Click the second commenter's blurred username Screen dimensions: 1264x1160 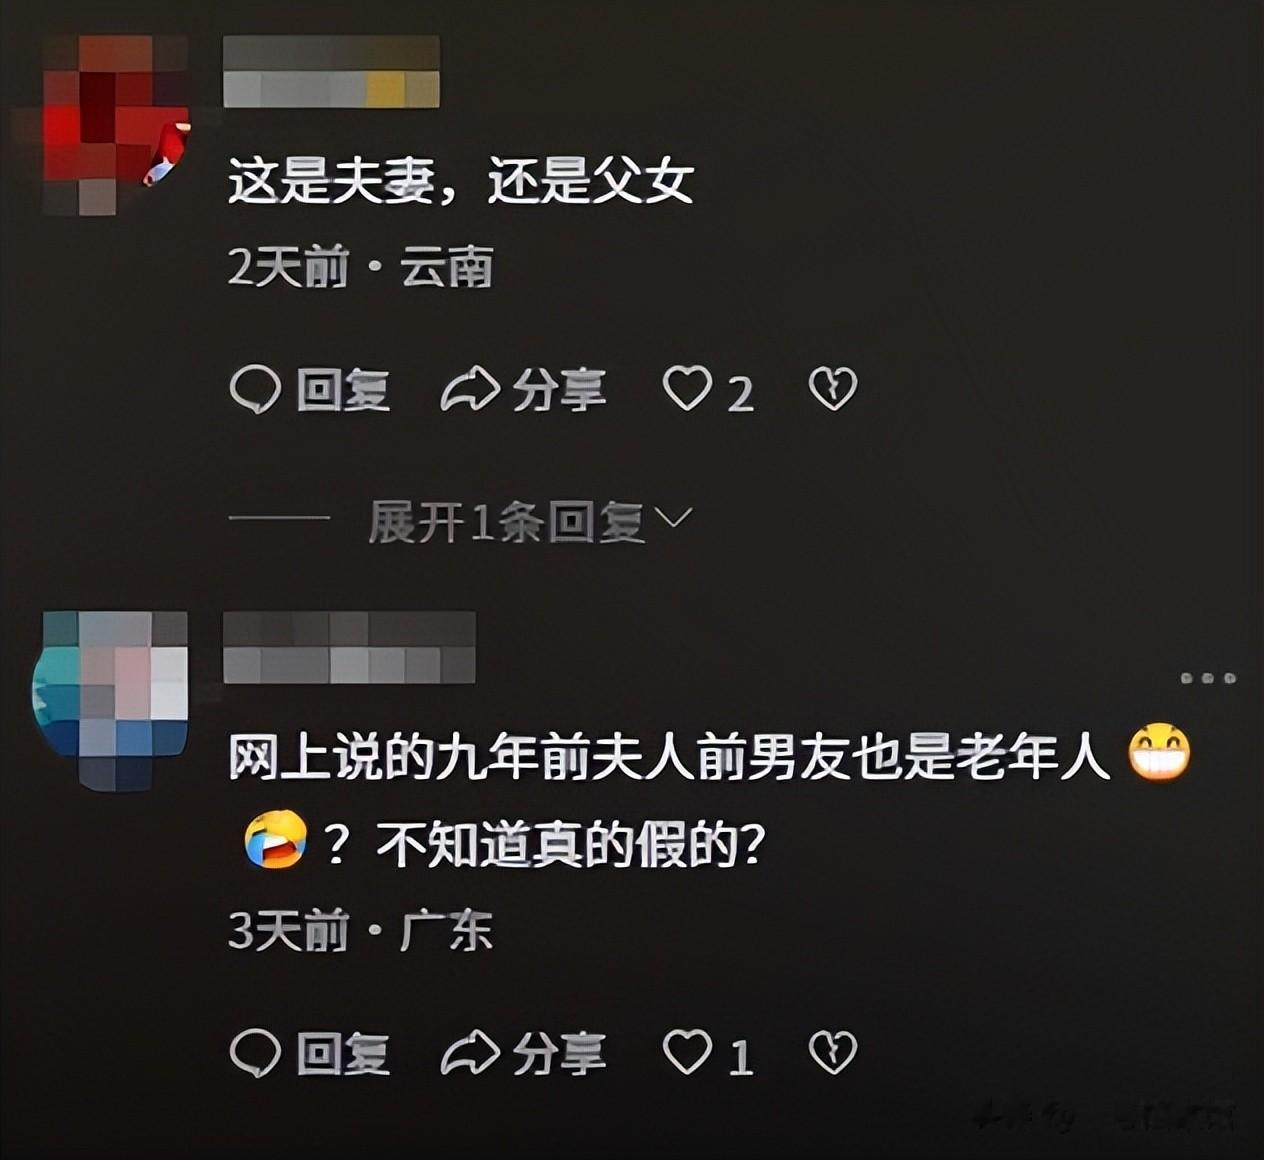349,647
